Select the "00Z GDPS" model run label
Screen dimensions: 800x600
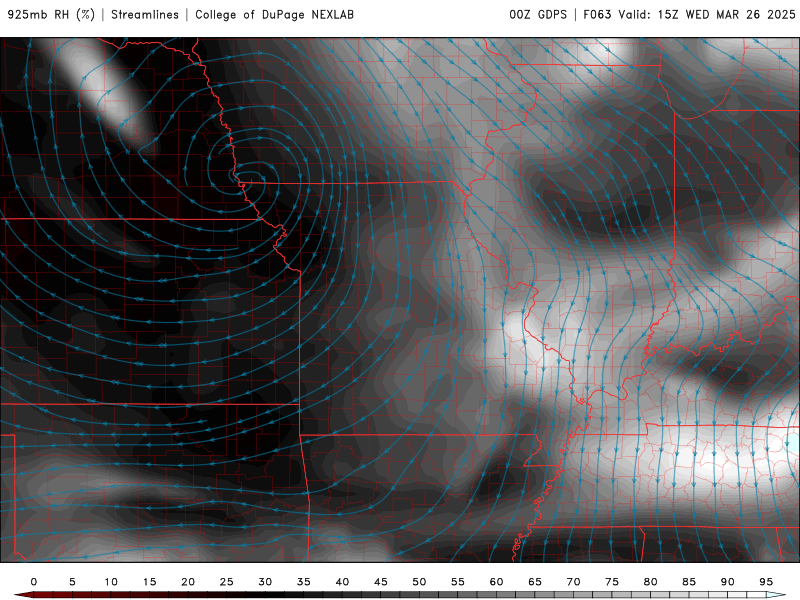click(538, 14)
